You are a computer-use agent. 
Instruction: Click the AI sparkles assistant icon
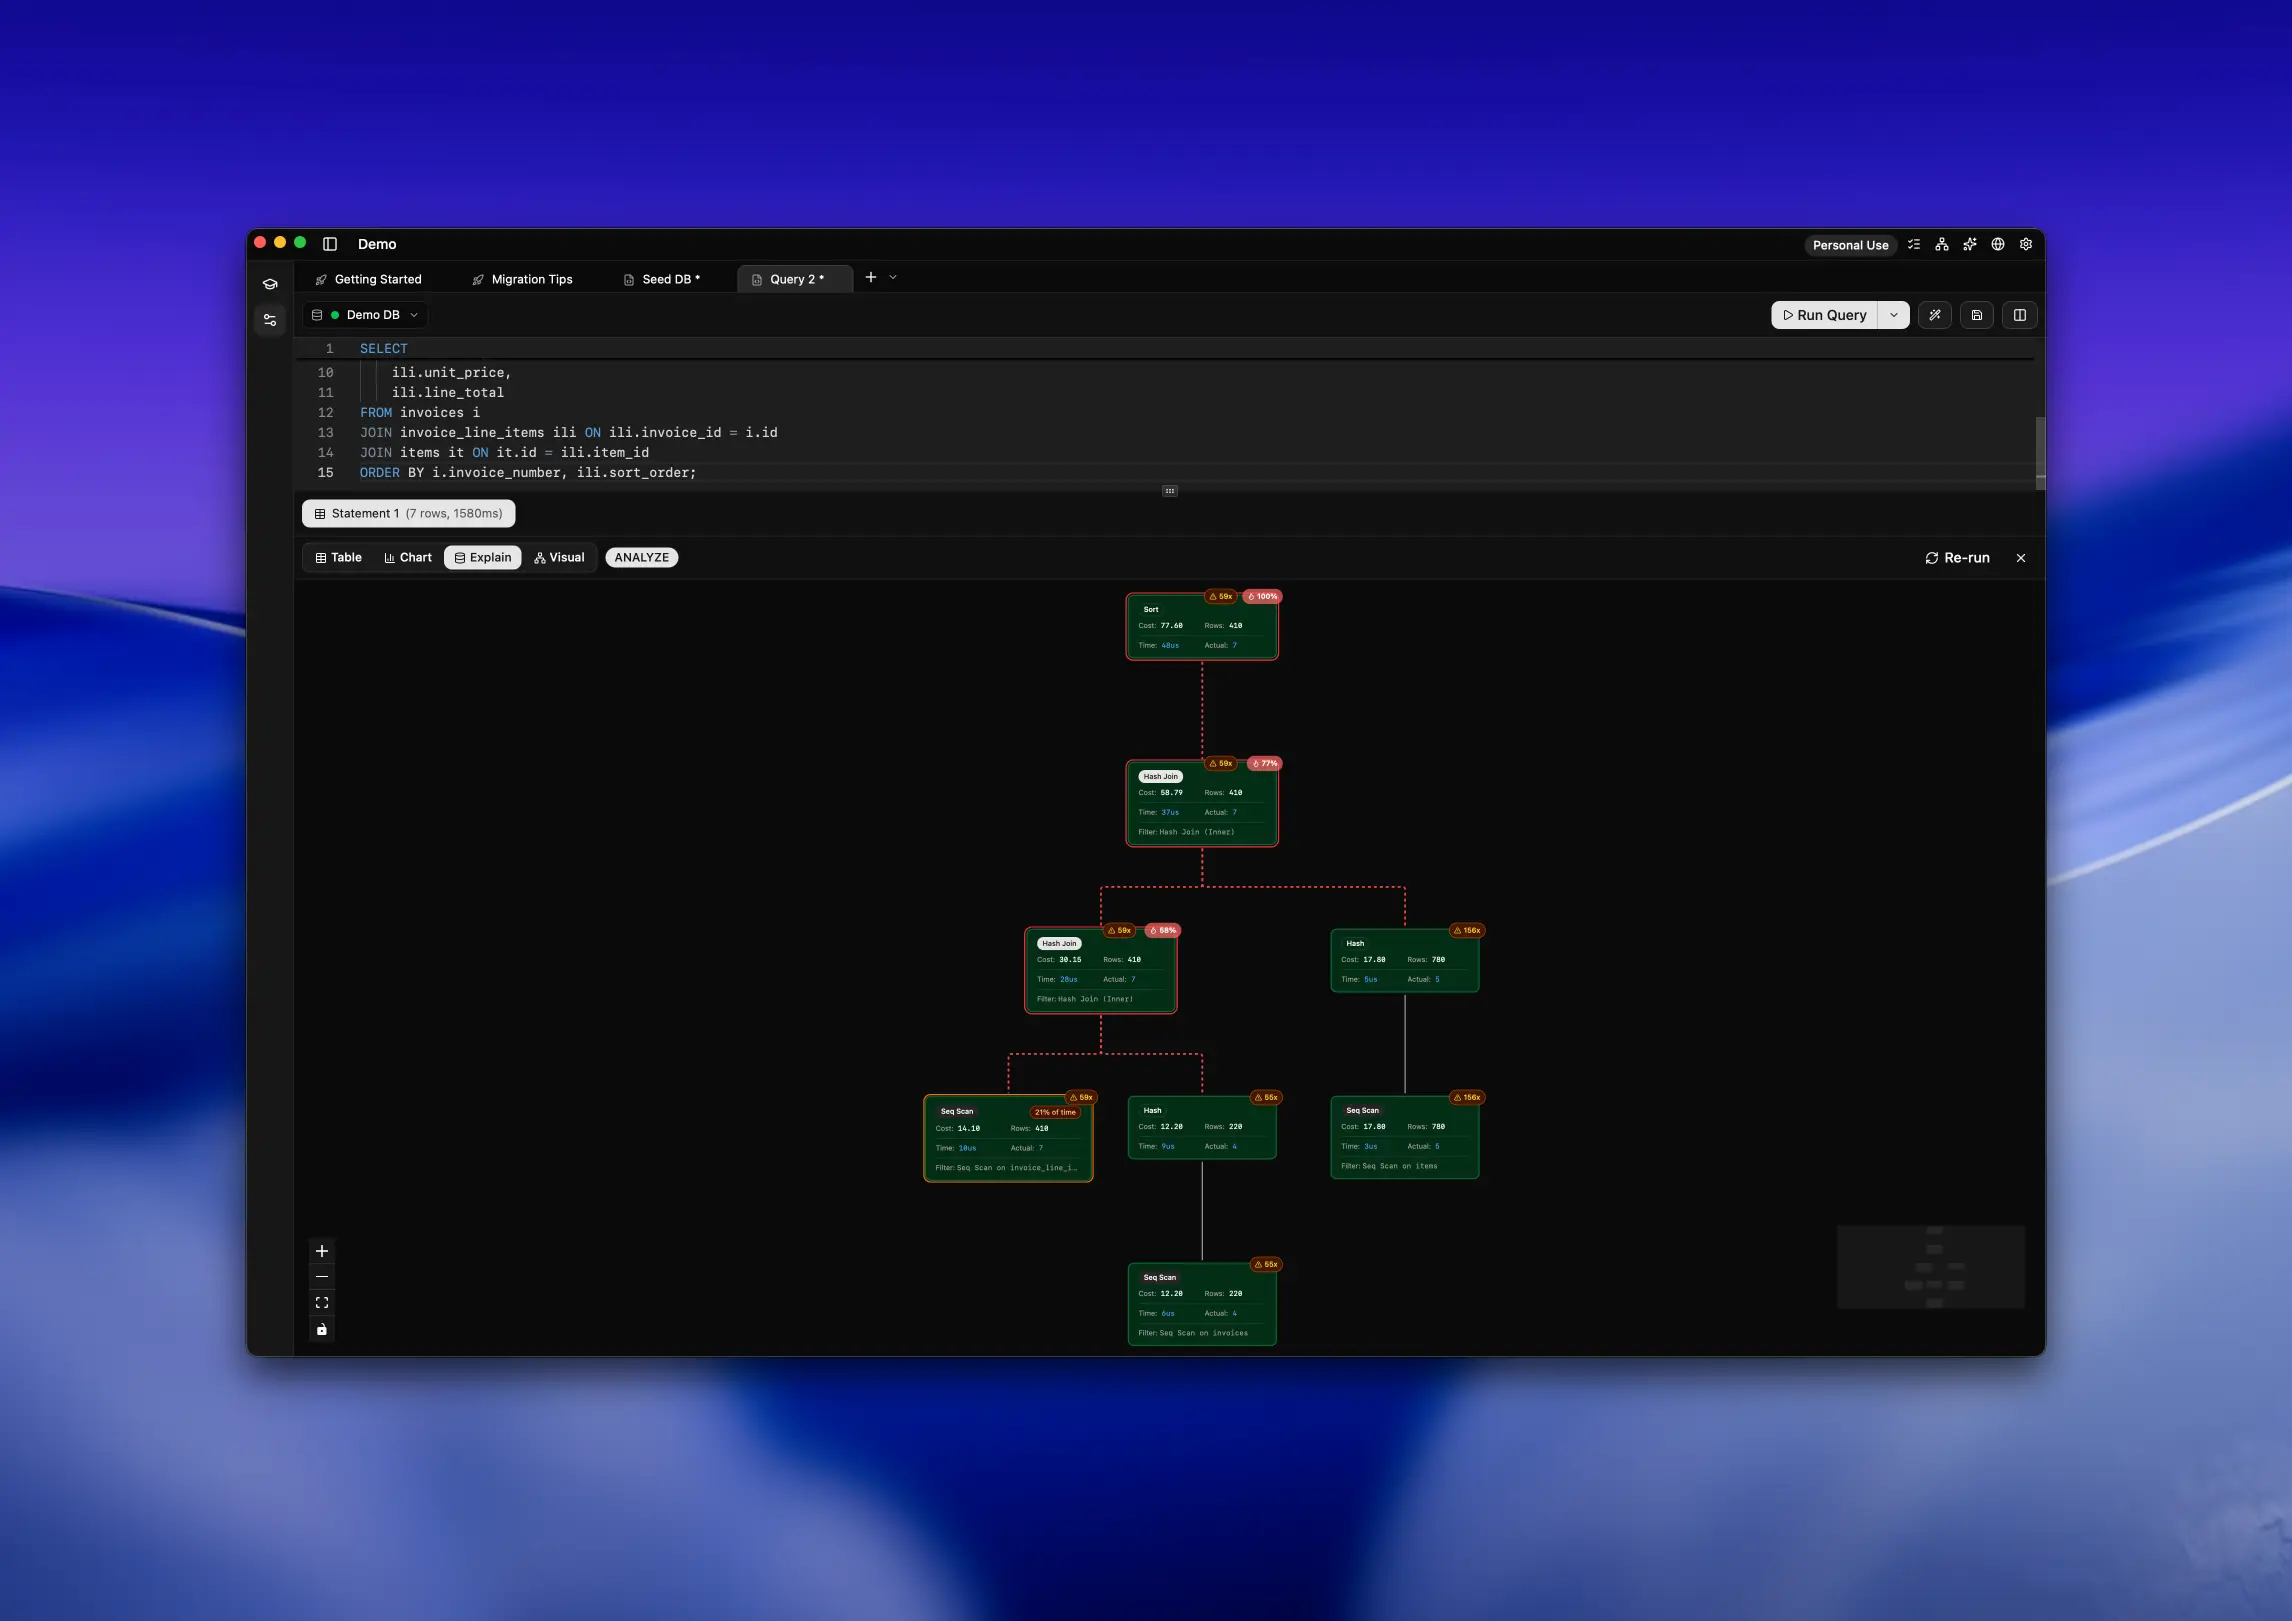[x=1970, y=244]
